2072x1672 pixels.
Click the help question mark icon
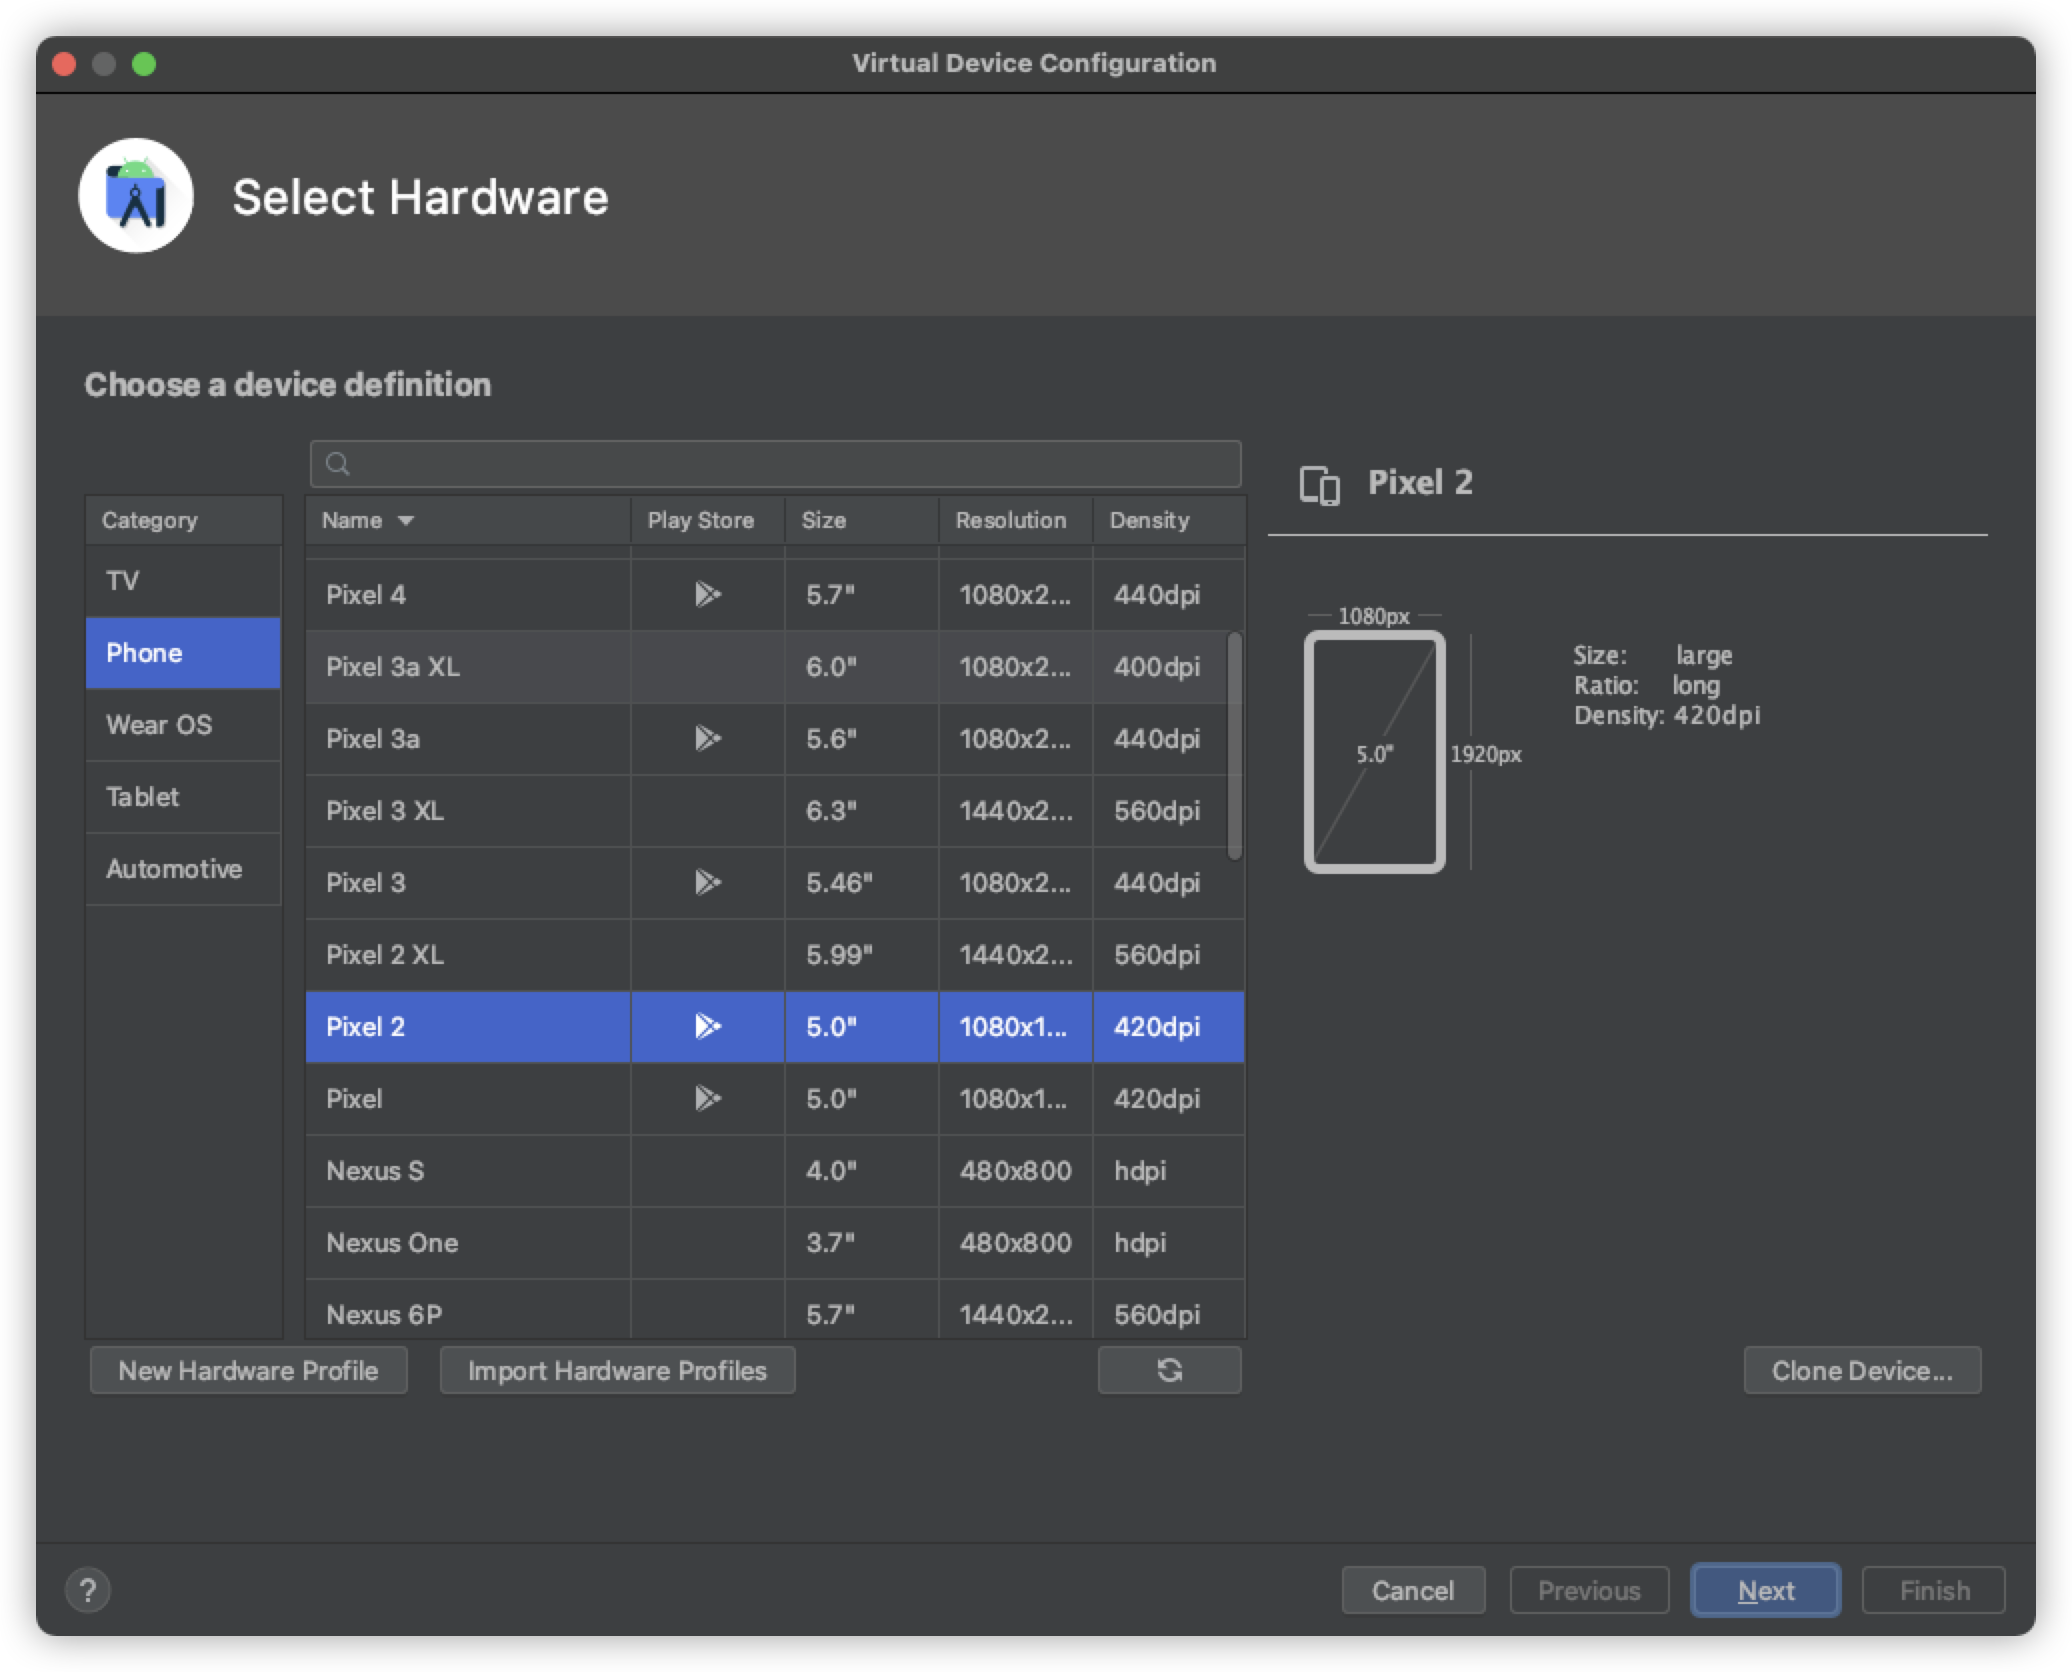(x=88, y=1590)
